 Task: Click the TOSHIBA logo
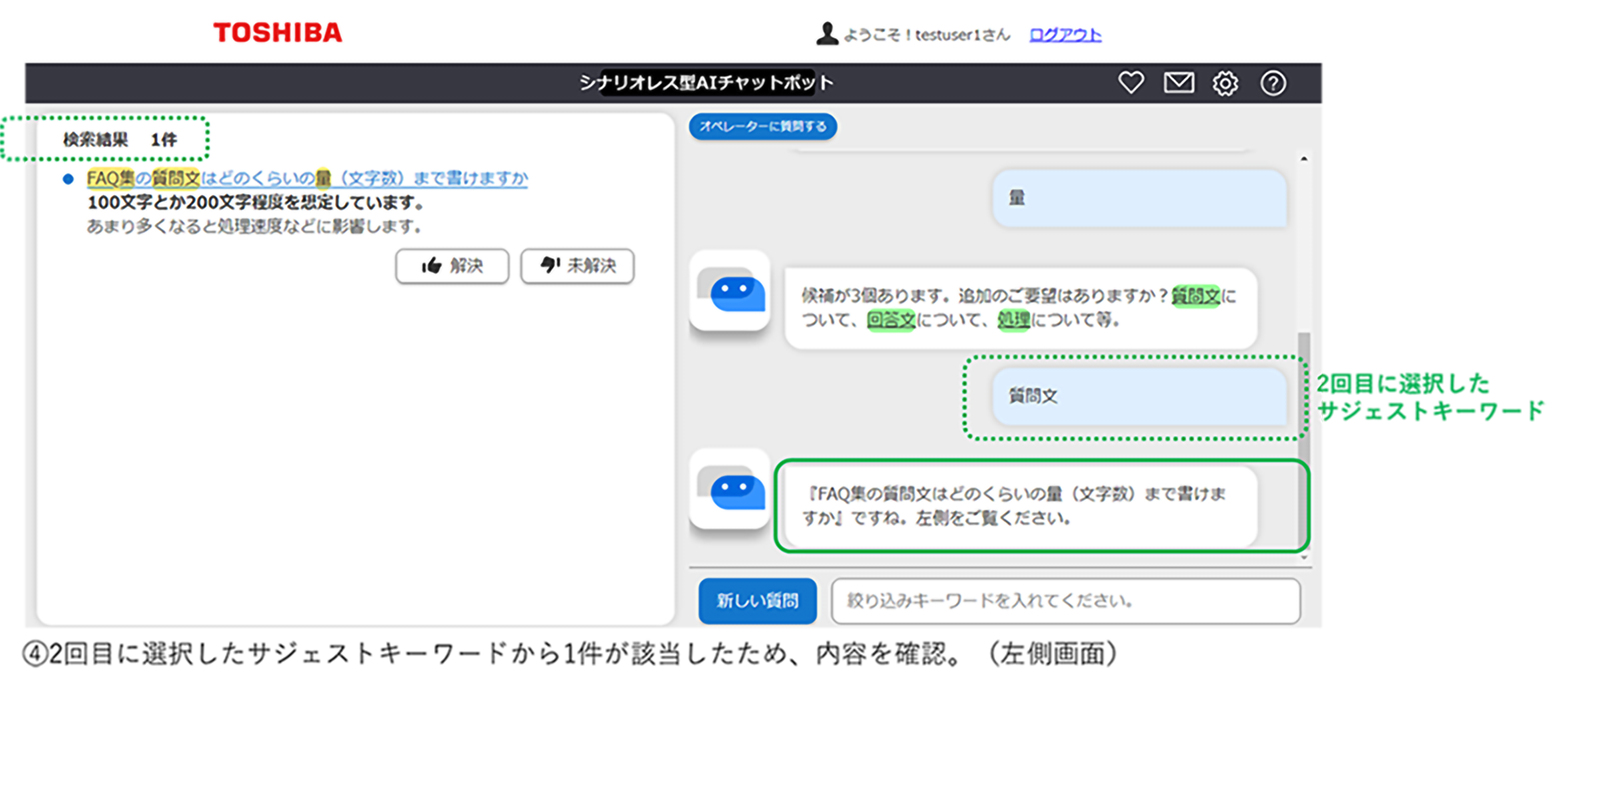click(278, 33)
